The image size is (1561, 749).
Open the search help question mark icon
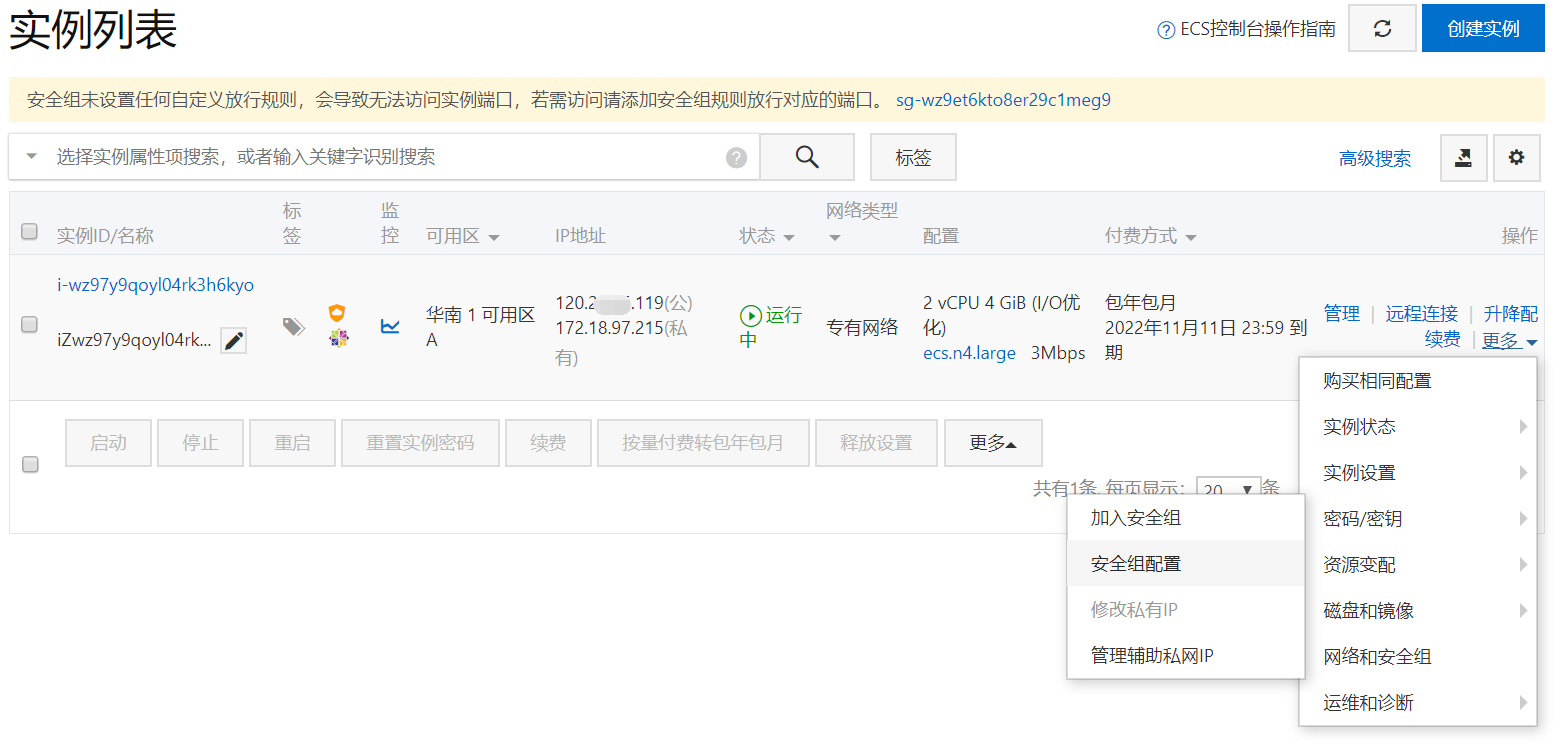click(x=736, y=158)
